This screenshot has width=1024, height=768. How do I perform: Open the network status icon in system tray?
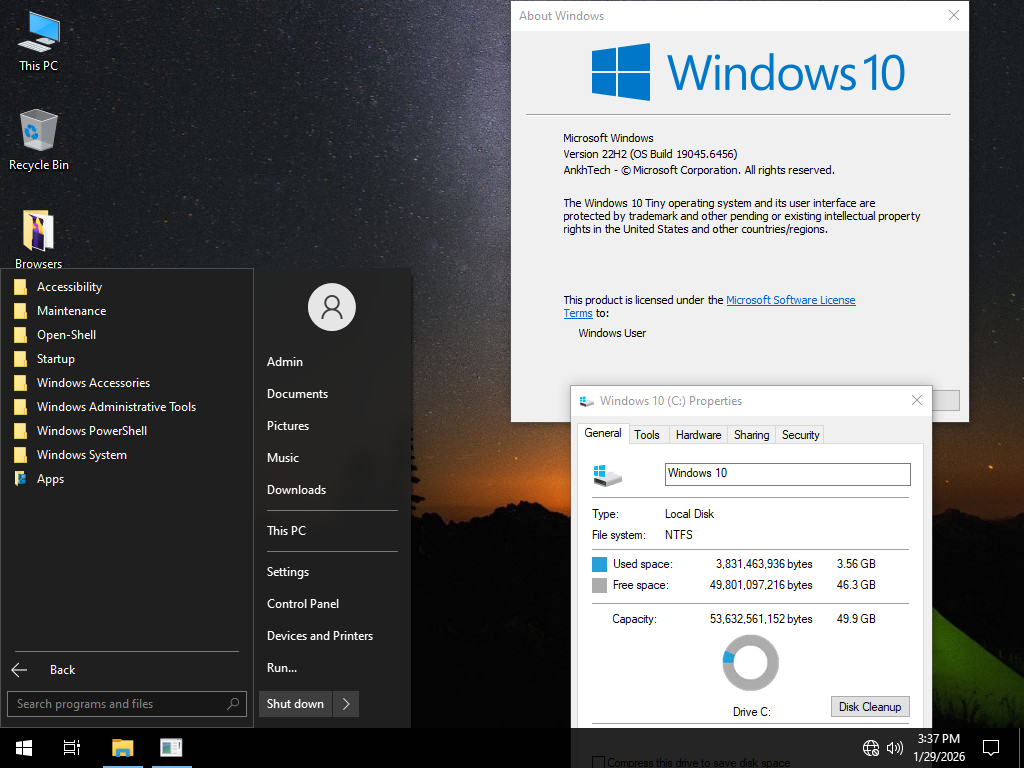click(x=870, y=747)
